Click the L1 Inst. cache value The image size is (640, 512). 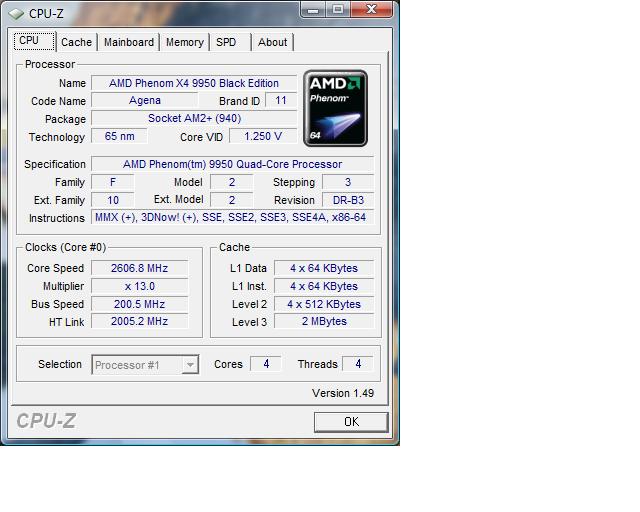(324, 286)
